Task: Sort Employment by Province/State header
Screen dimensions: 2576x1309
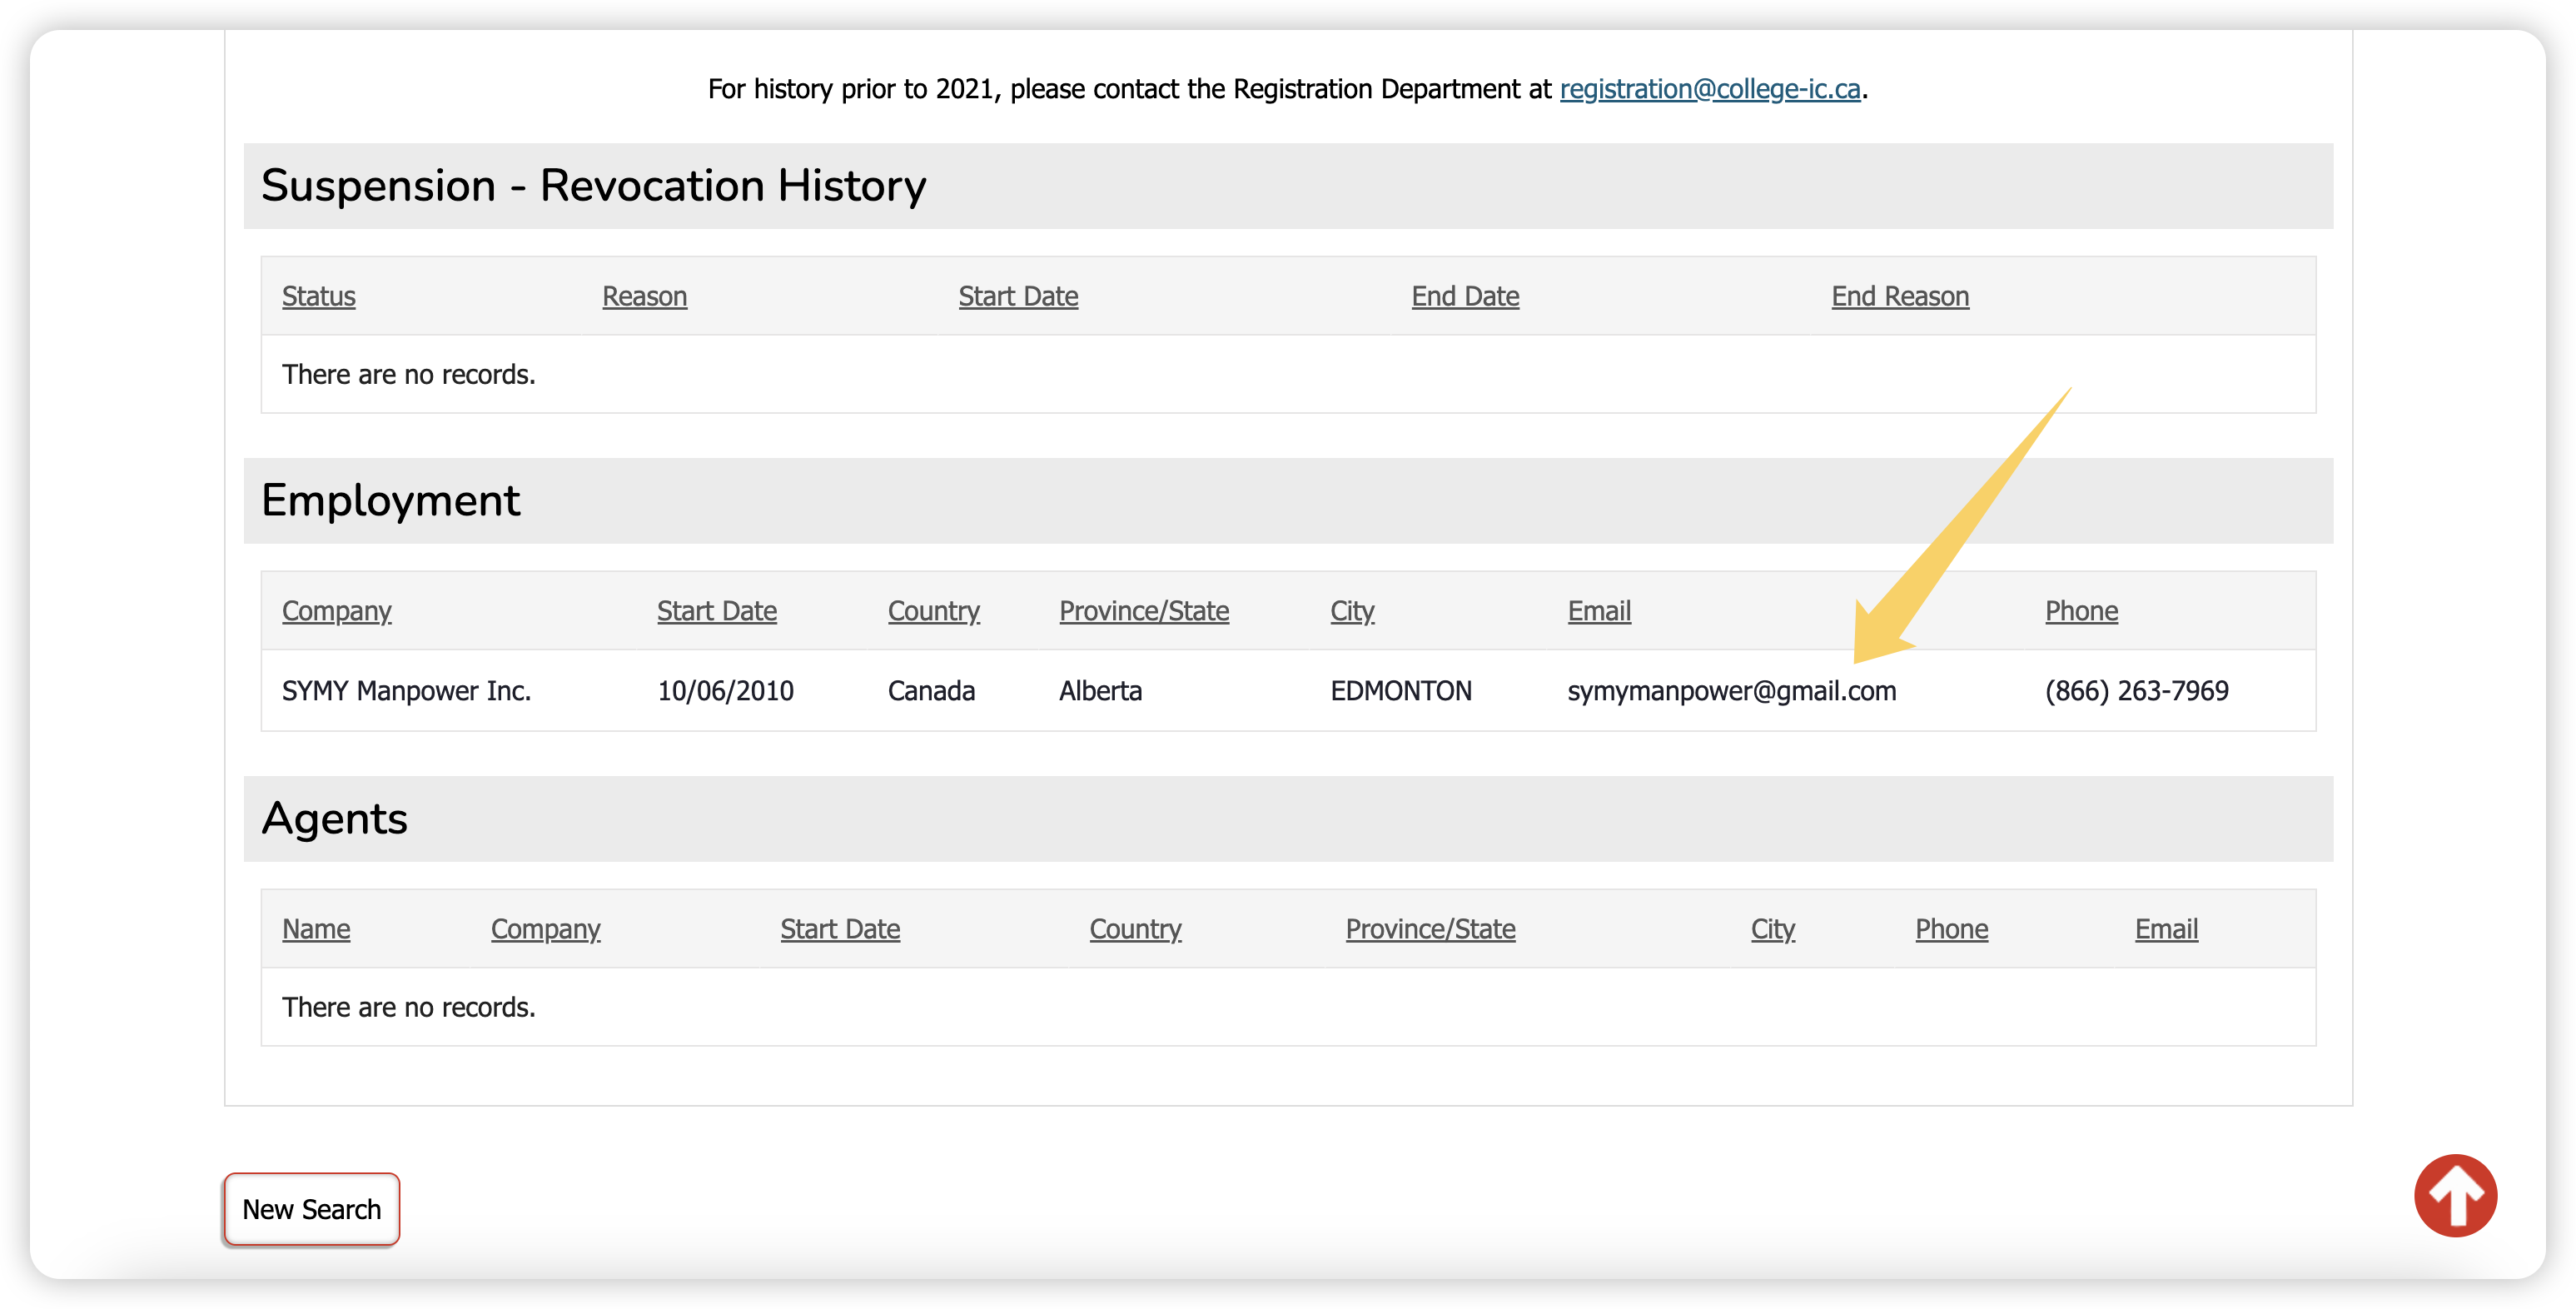Action: point(1144,611)
